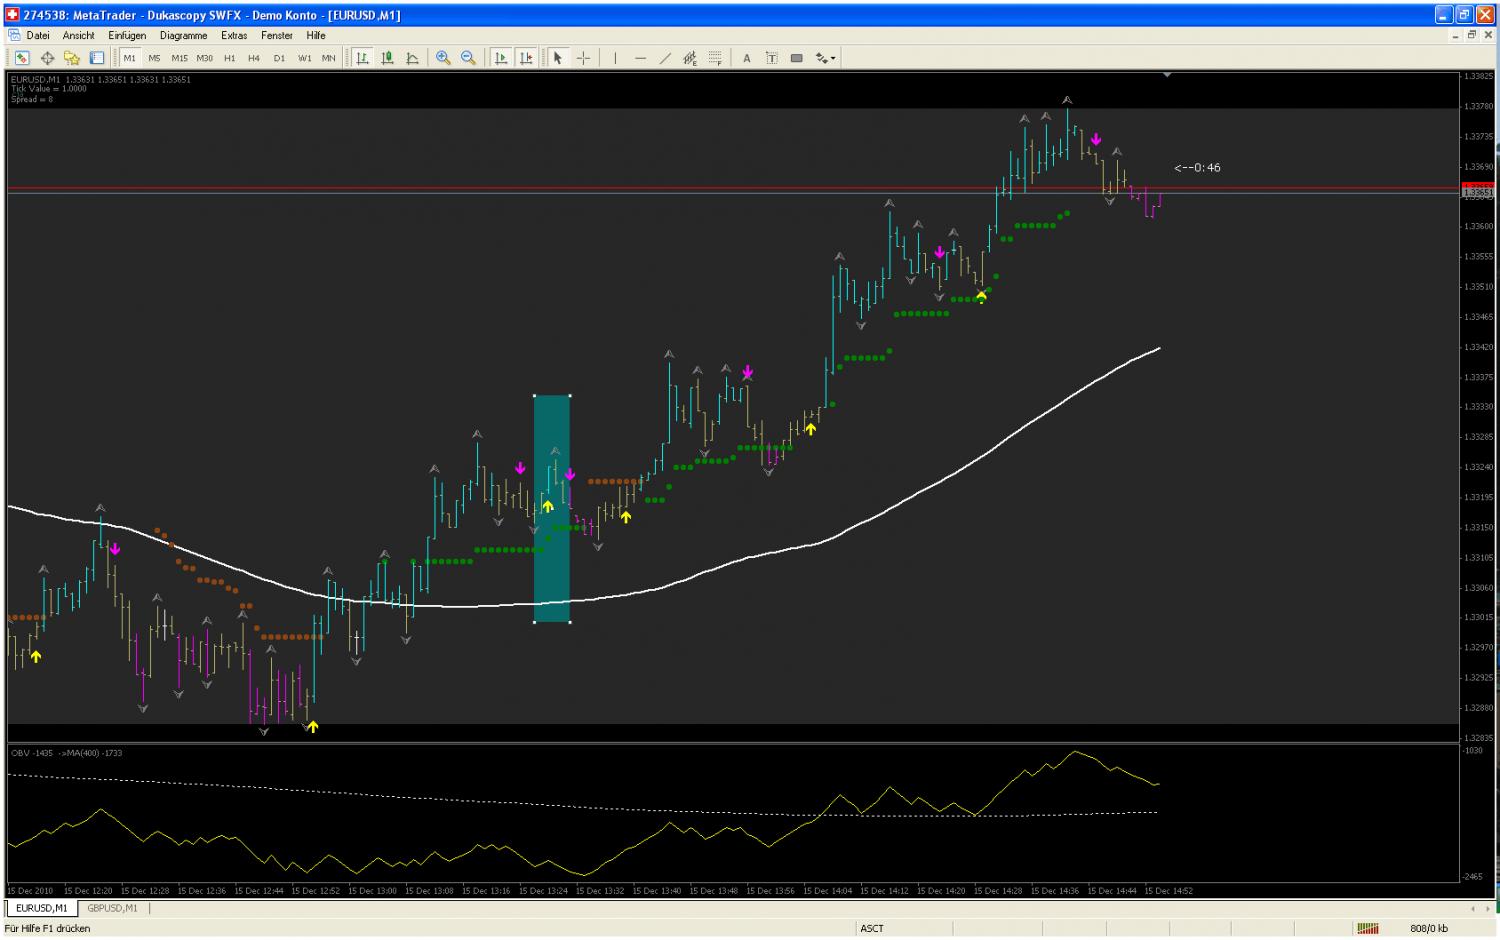Image resolution: width=1500 pixels, height=940 pixels.
Task: Click the 'Spread = 8' text on the chart
Action: [x=32, y=99]
